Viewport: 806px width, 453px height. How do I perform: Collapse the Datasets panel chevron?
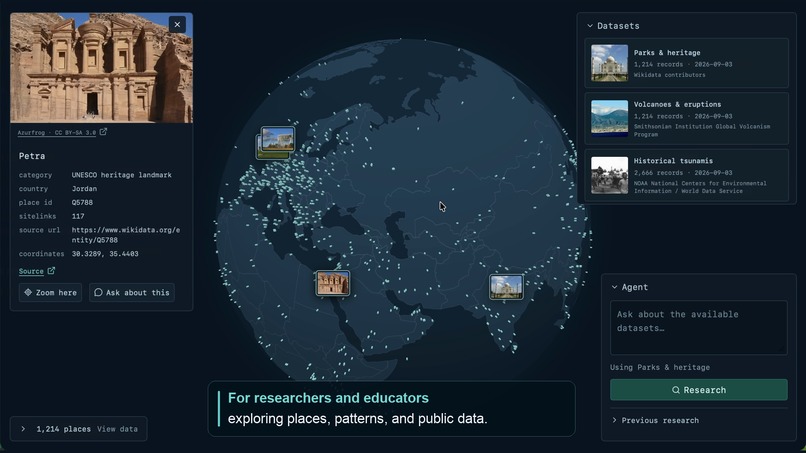pos(590,26)
